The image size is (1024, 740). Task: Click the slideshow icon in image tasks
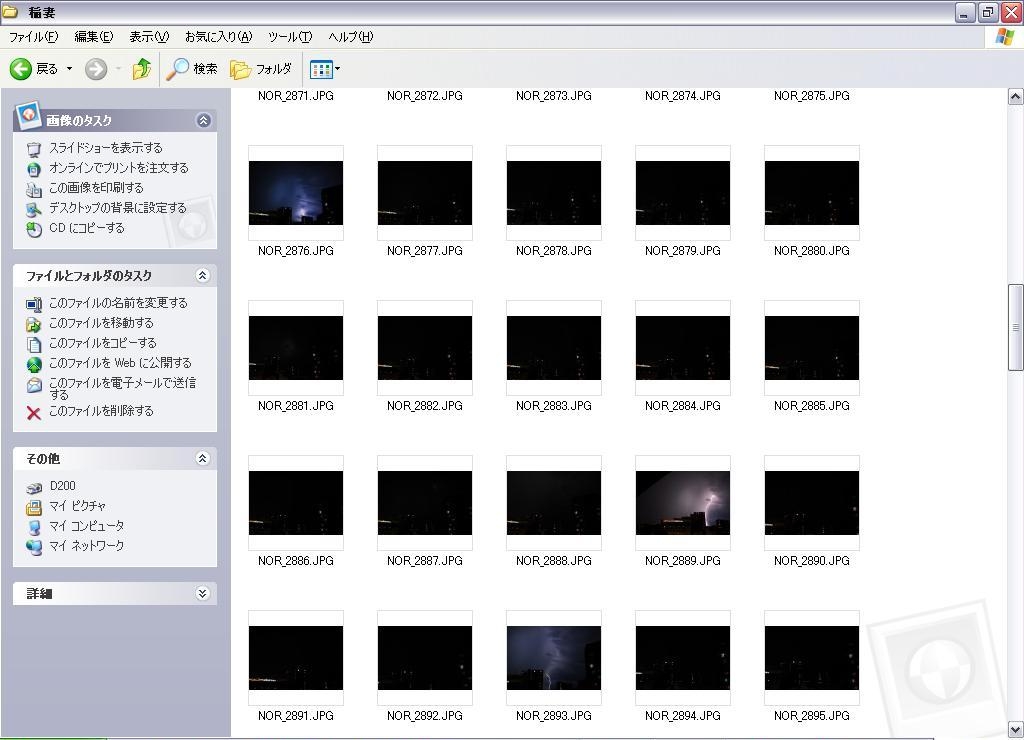tap(34, 149)
